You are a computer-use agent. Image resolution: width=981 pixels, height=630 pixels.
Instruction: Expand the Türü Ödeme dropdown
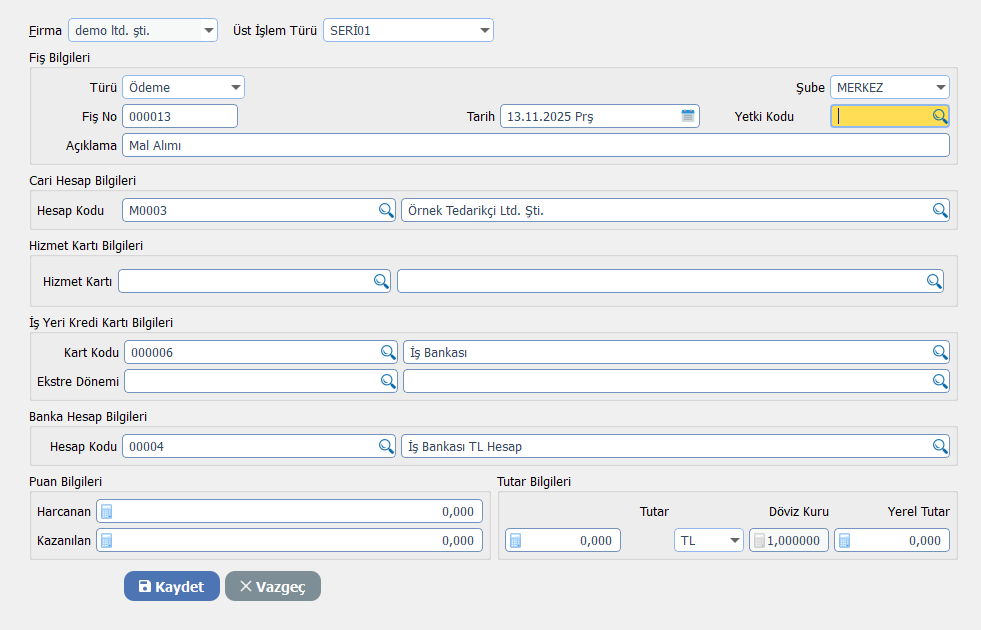pos(235,88)
